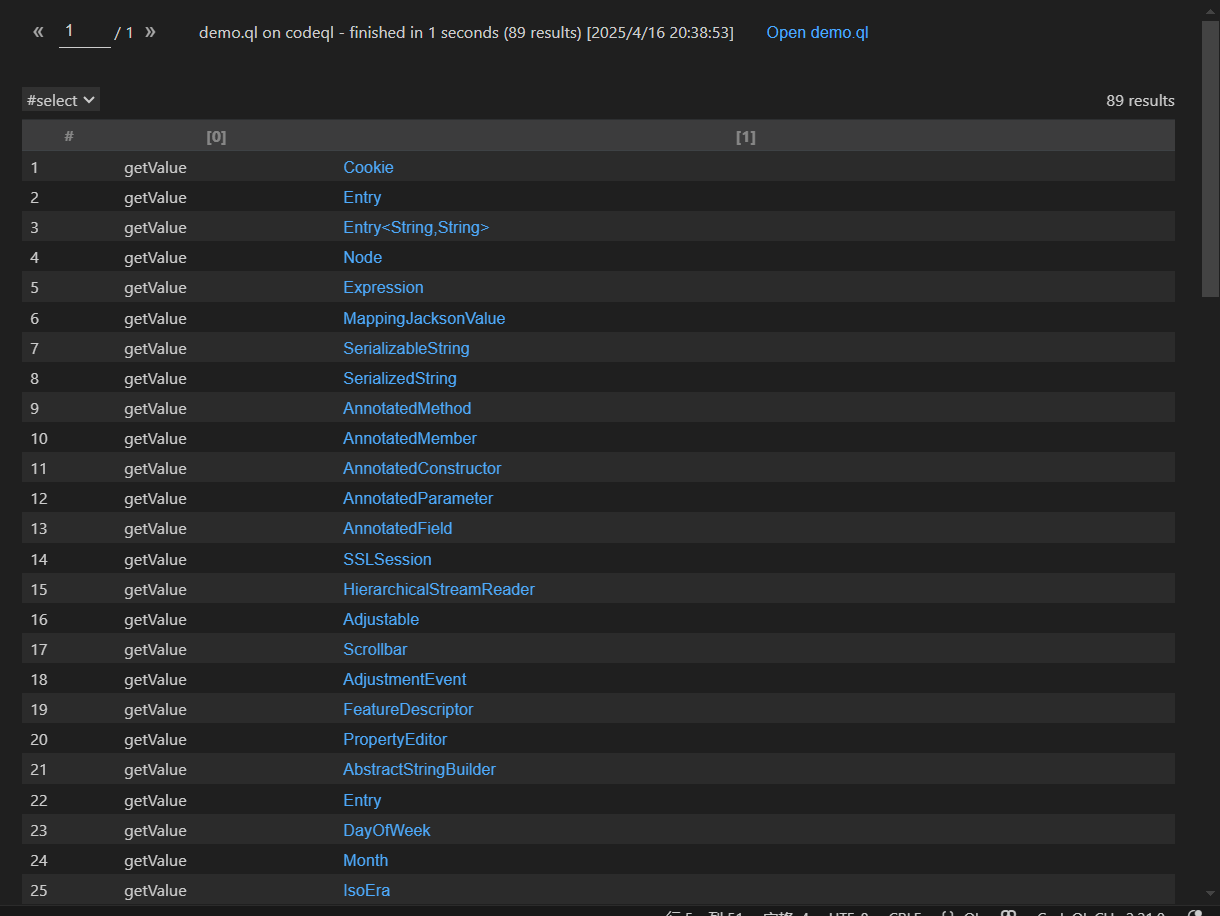
Task: Open the Scrollbar link in row 17
Action: [x=375, y=649]
